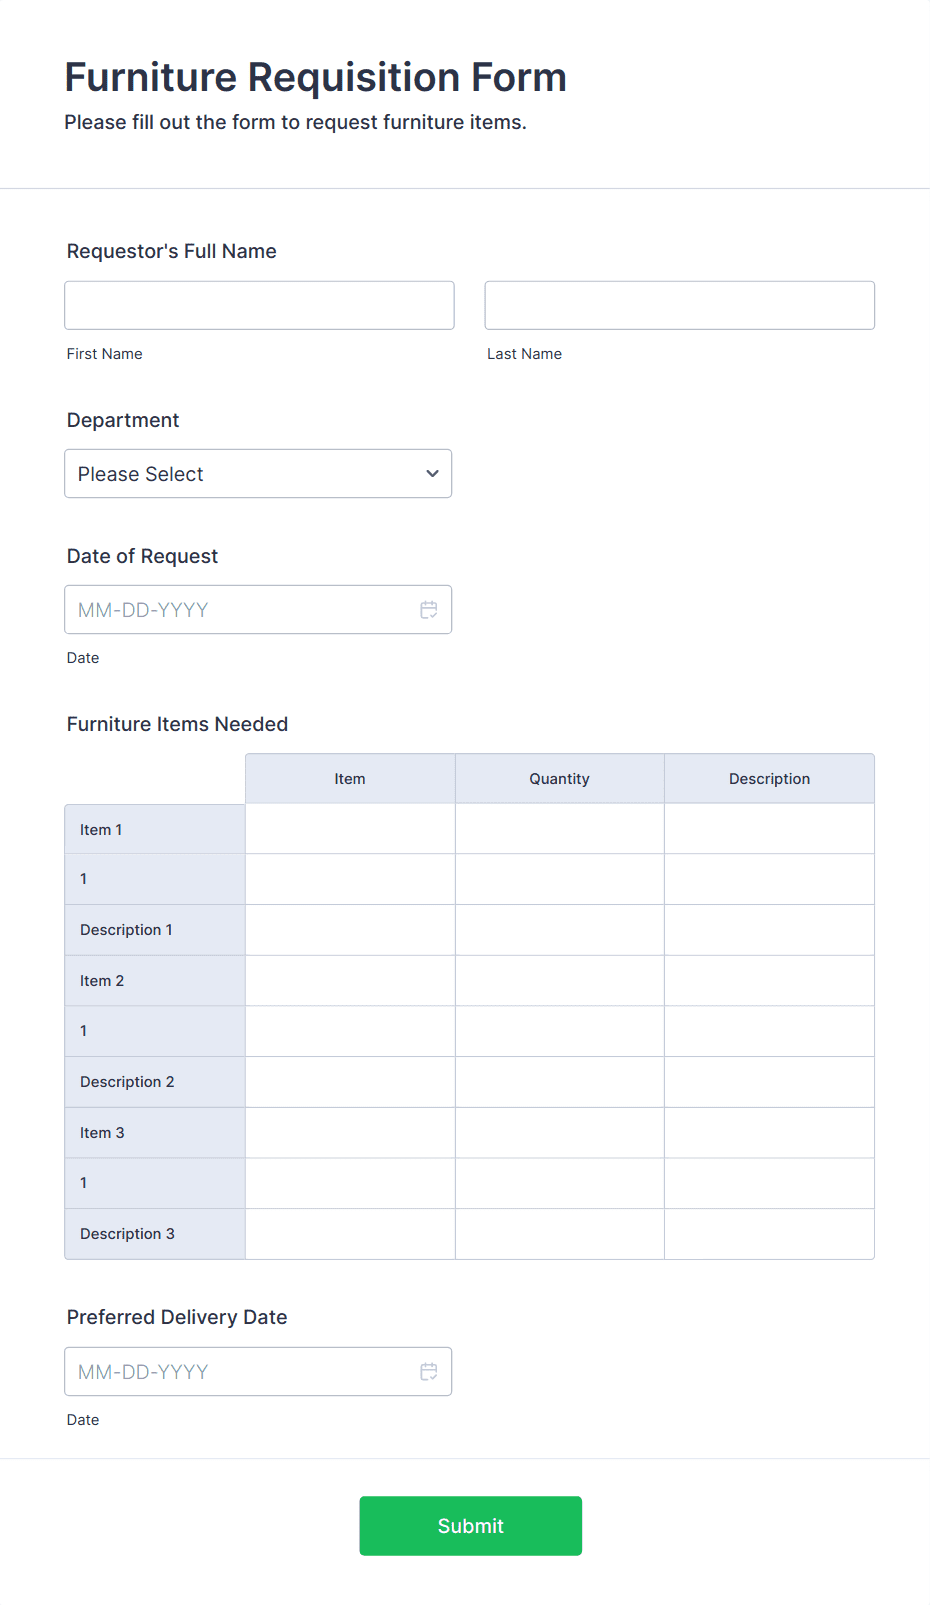
Task: Submit the furniture requisition form
Action: (x=470, y=1525)
